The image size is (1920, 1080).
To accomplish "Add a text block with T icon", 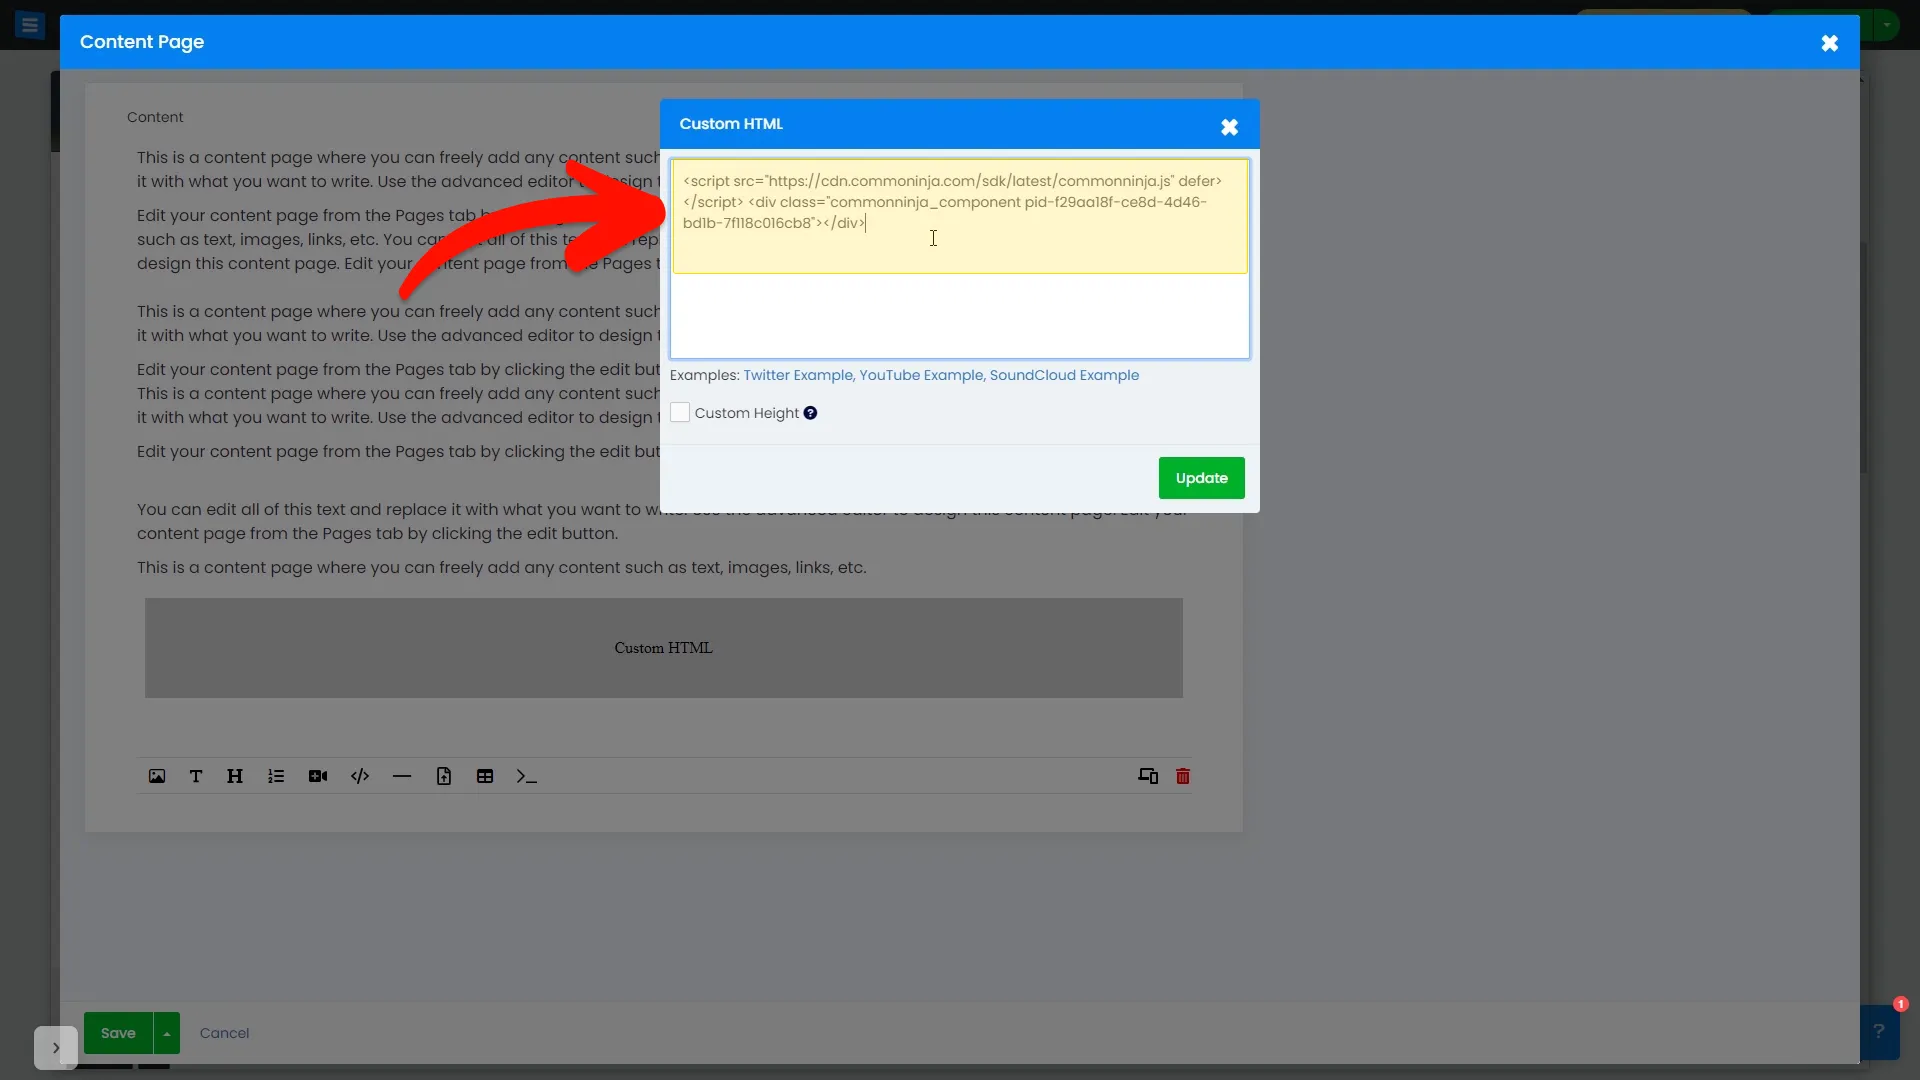I will [x=196, y=776].
